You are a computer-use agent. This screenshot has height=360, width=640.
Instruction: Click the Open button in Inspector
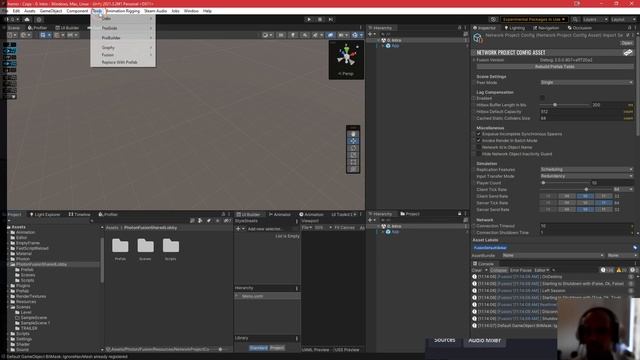pyautogui.click(x=627, y=43)
